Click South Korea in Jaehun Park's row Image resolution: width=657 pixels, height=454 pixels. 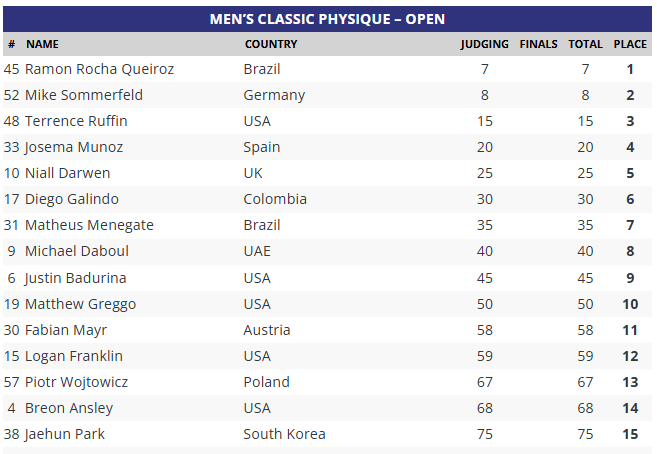coord(284,434)
